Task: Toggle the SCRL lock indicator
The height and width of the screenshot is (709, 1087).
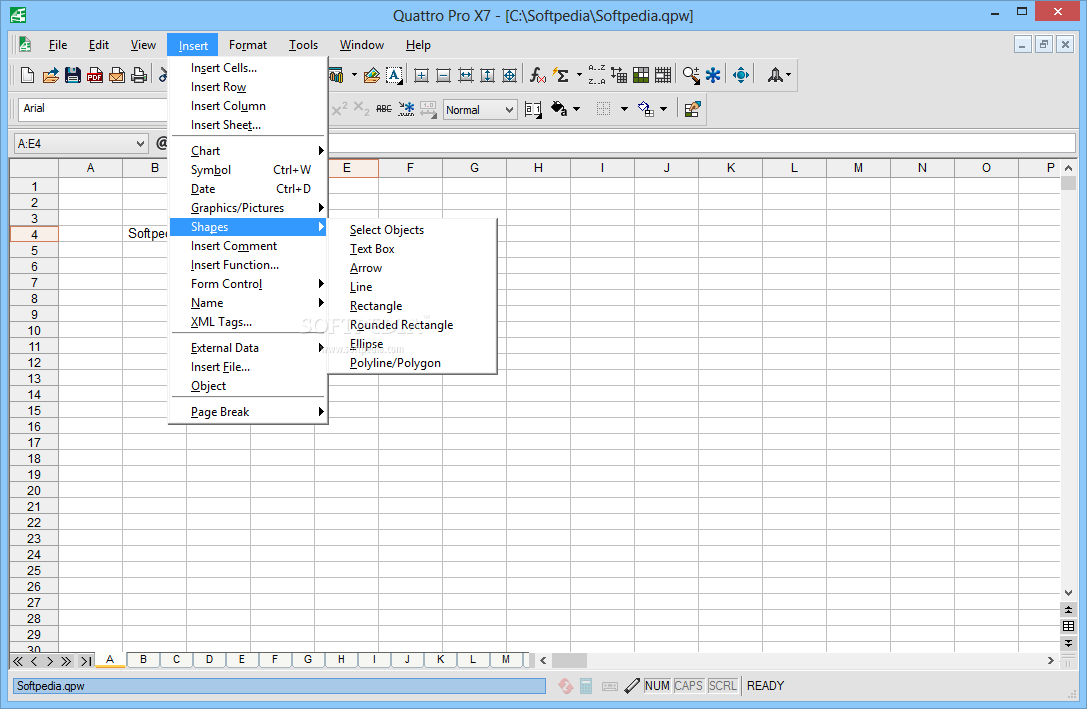Action: pos(722,686)
